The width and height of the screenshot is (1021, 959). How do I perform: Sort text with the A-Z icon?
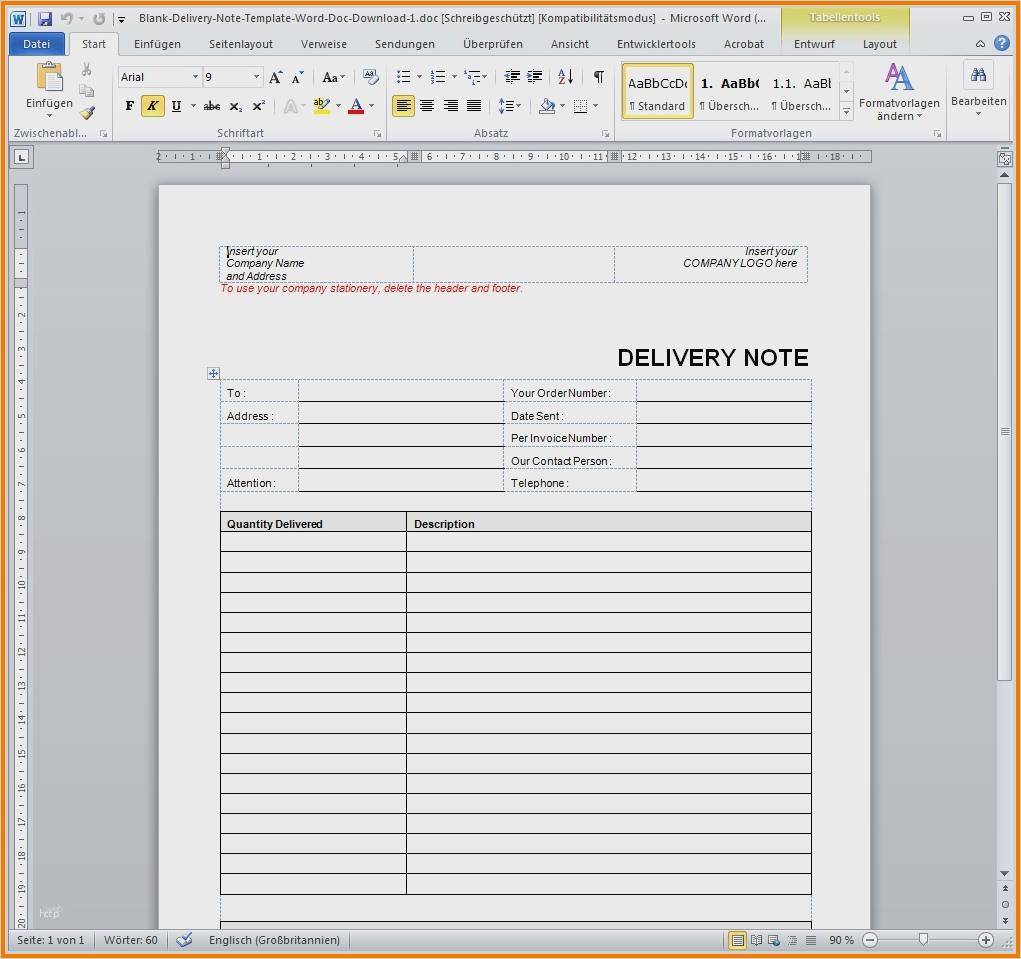coord(565,77)
